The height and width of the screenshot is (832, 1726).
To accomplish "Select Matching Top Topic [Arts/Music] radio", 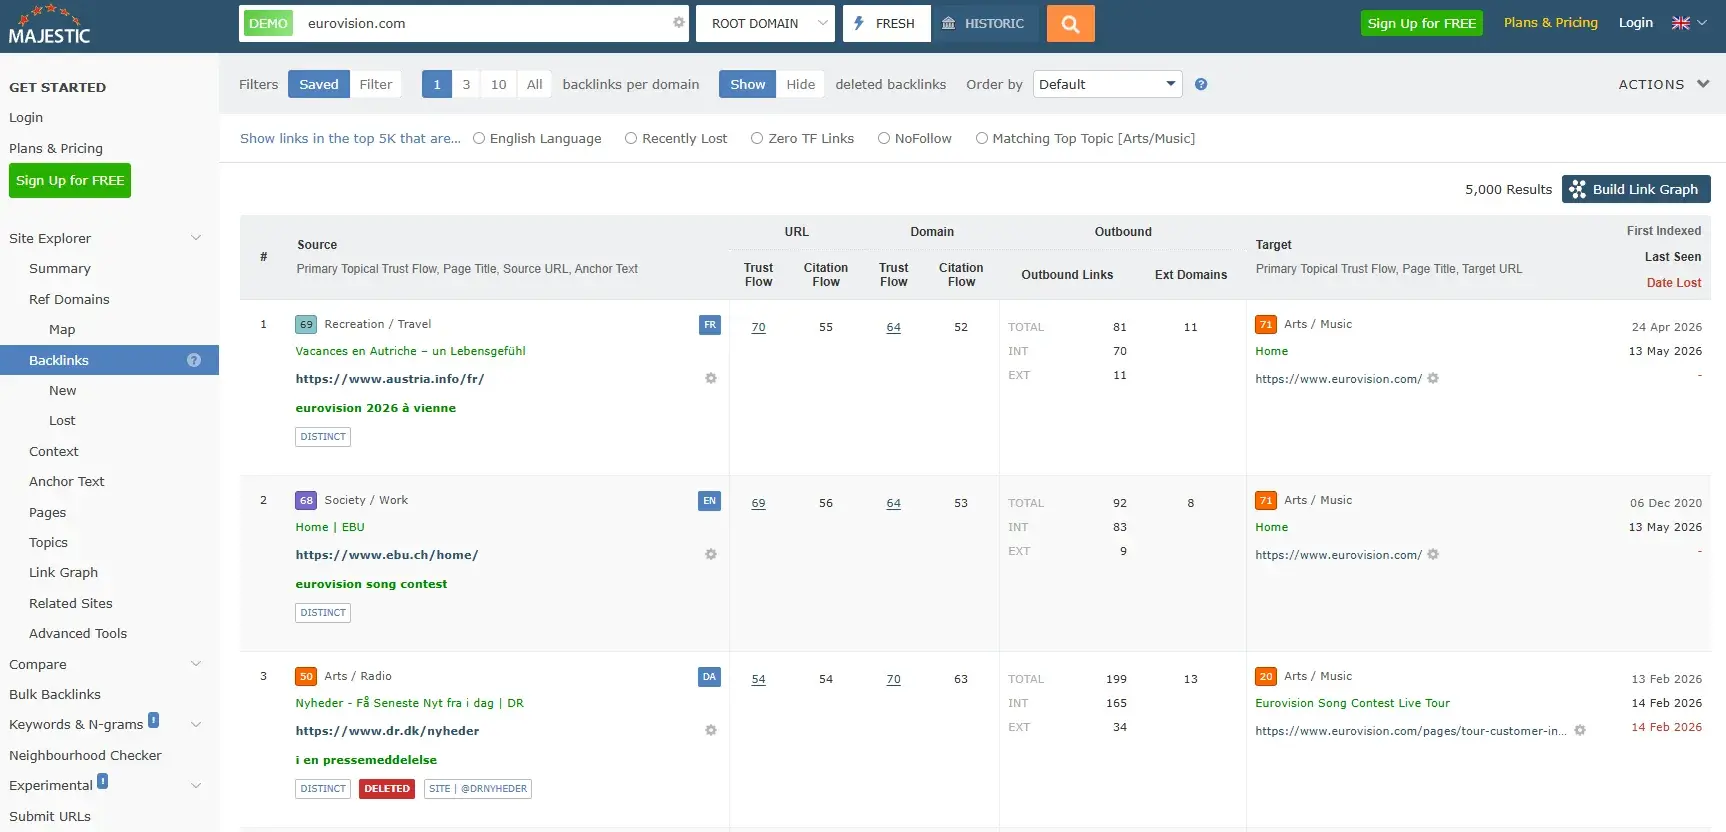I will pyautogui.click(x=982, y=139).
